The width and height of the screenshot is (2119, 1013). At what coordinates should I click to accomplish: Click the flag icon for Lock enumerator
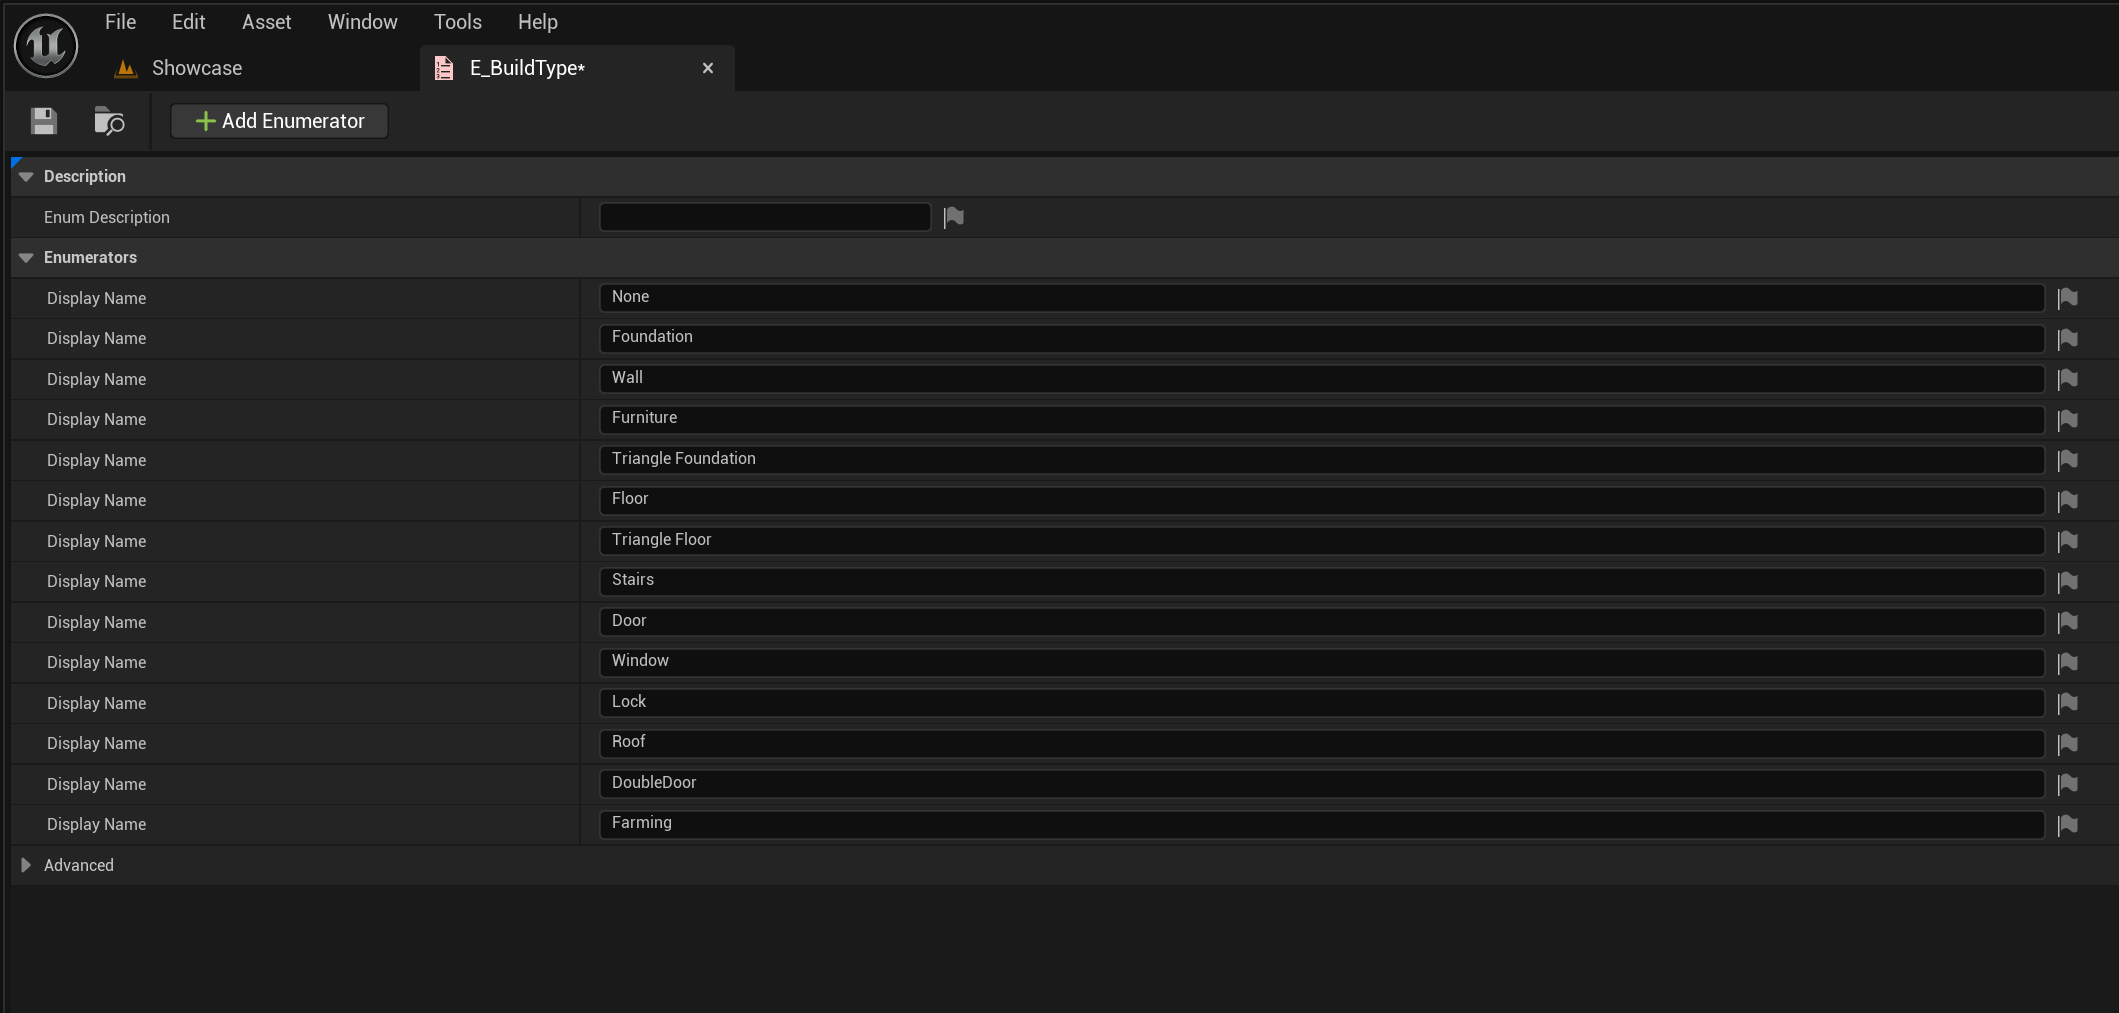2067,703
